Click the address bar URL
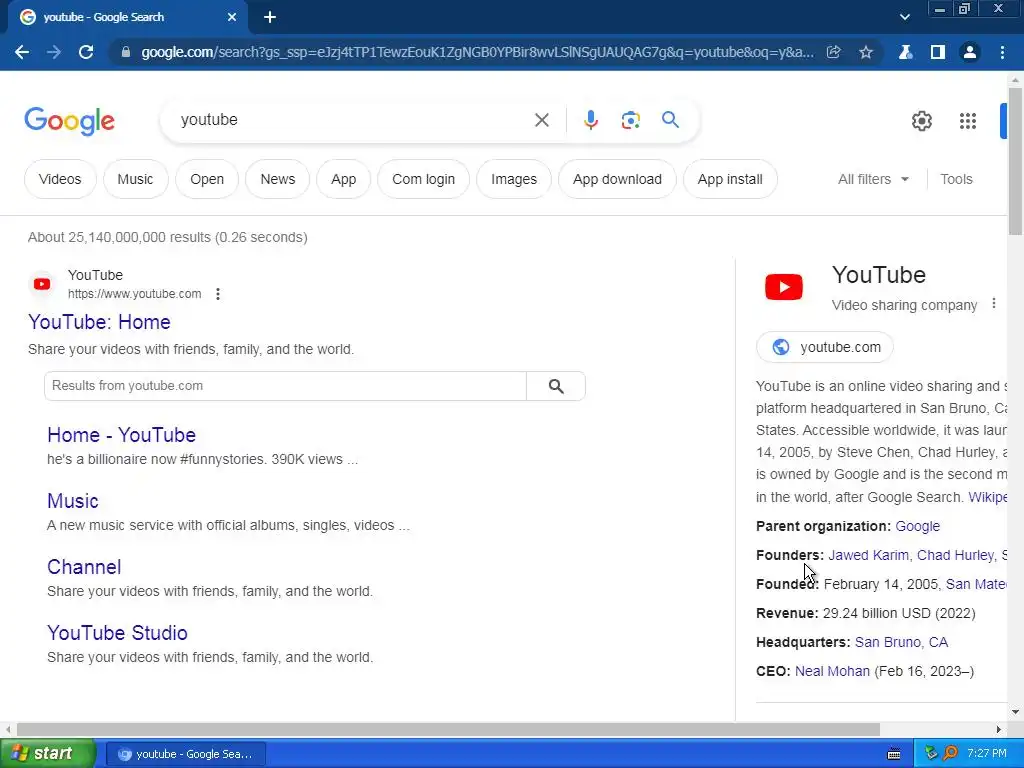1024x768 pixels. 477,52
